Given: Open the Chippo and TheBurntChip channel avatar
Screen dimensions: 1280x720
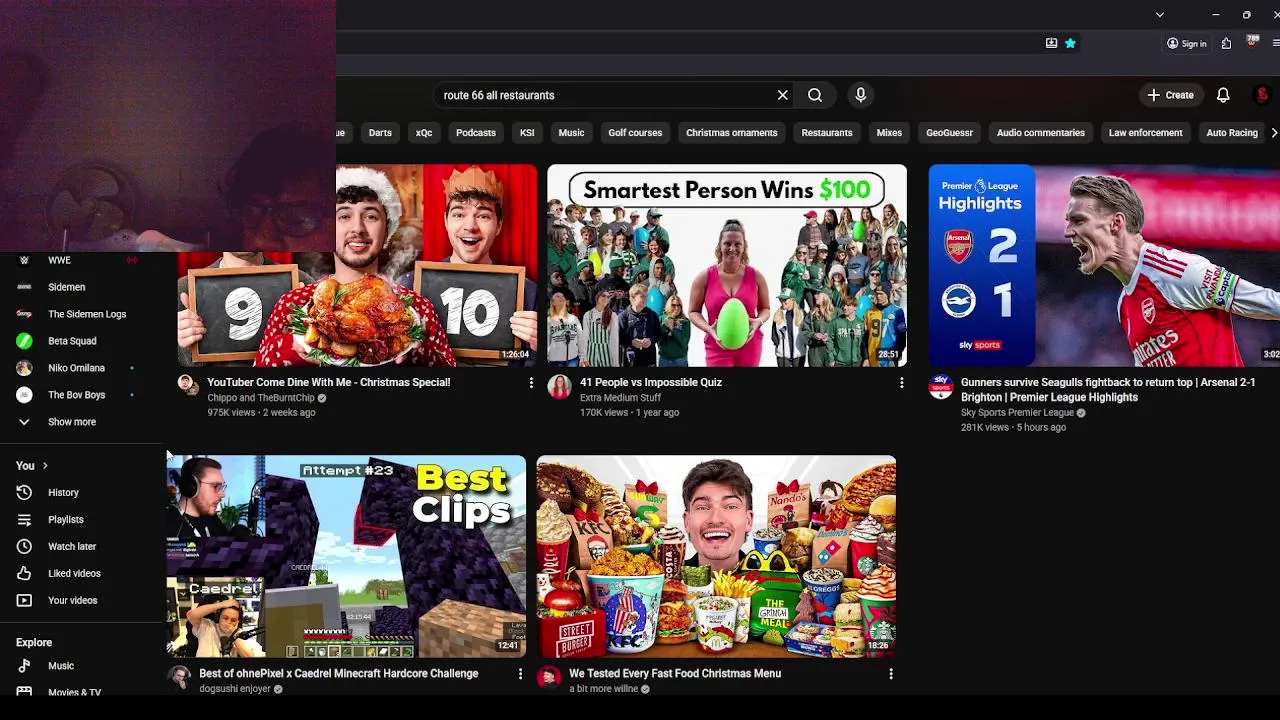Looking at the screenshot, I should tap(187, 385).
